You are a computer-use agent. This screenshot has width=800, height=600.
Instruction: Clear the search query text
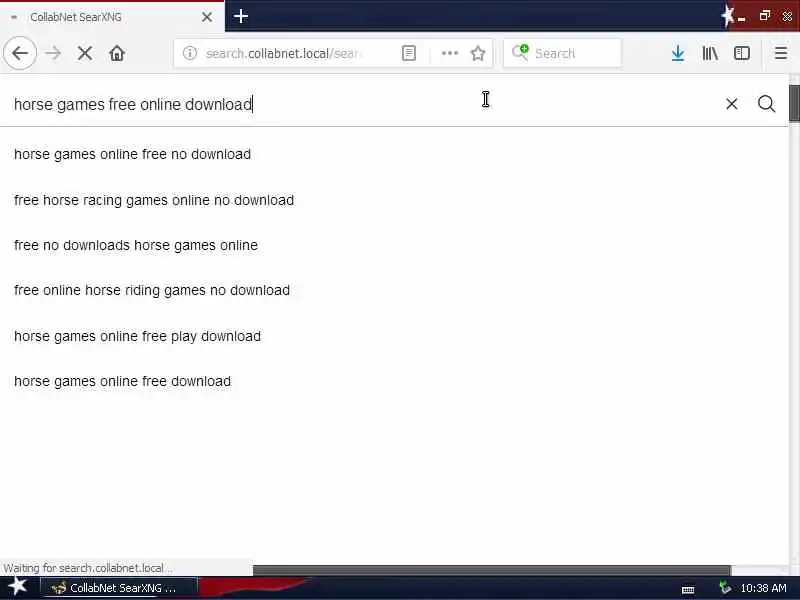tap(732, 104)
